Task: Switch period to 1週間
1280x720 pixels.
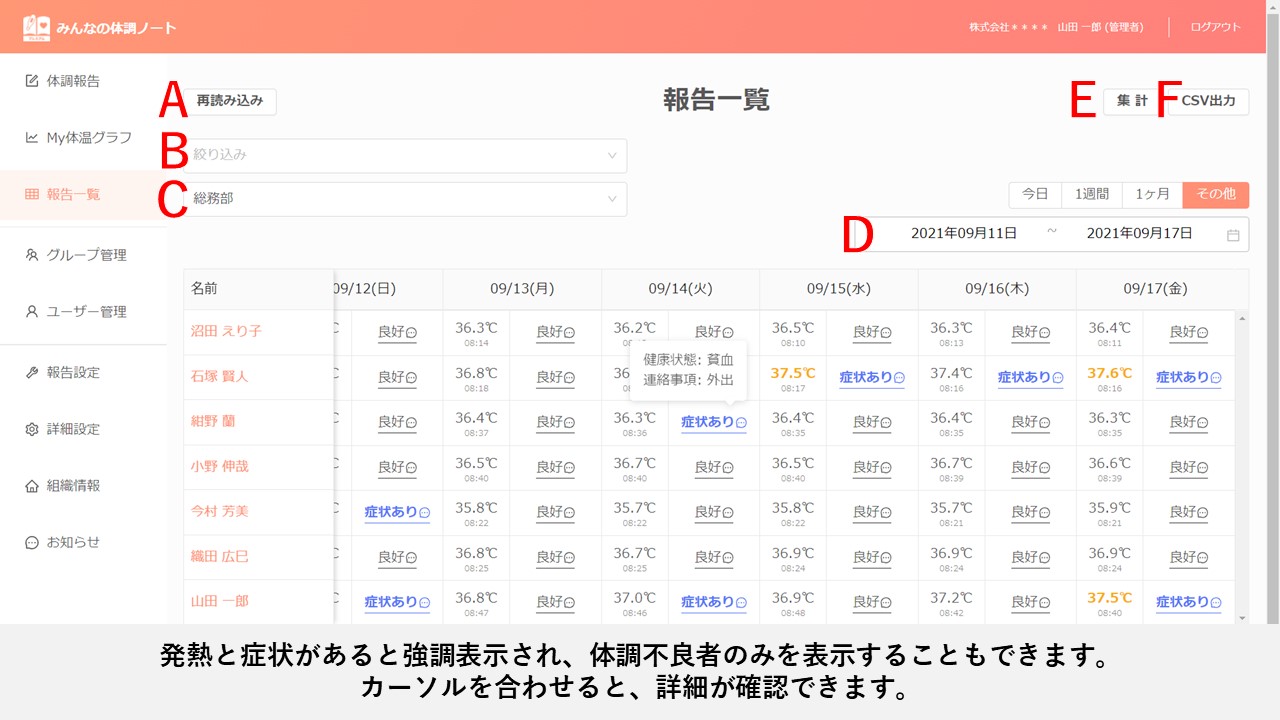Action: click(1091, 195)
